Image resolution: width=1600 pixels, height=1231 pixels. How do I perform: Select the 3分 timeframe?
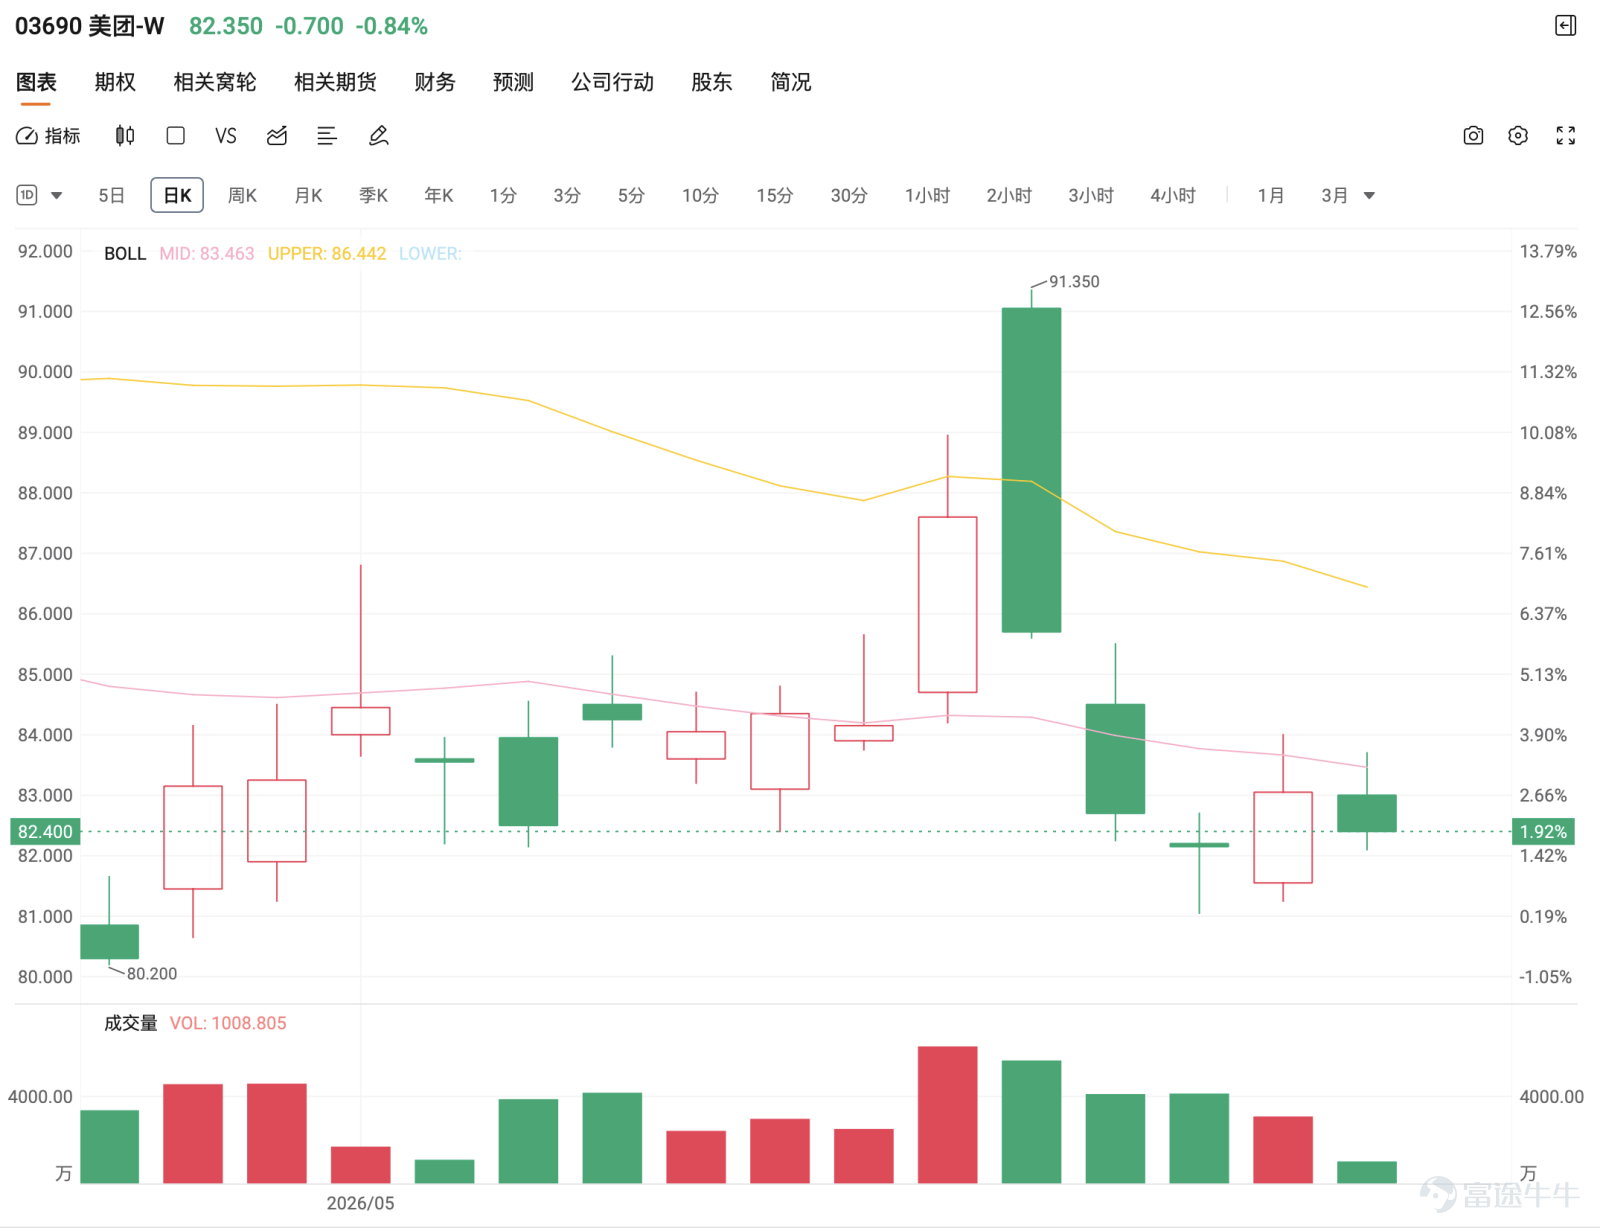pyautogui.click(x=567, y=196)
